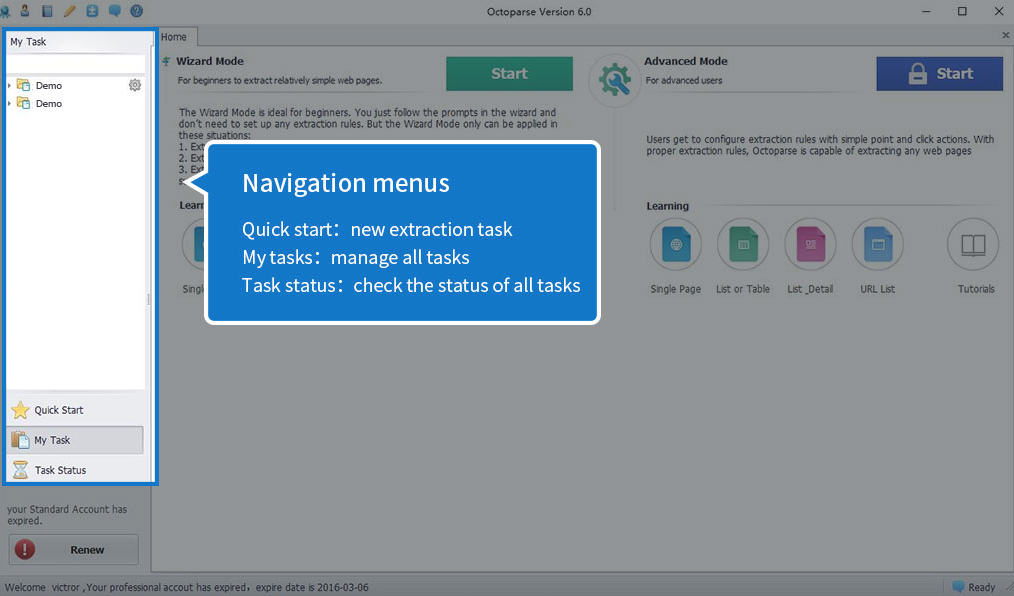Click the 'URL List' label text
Image resolution: width=1014 pixels, height=596 pixels.
(878, 289)
